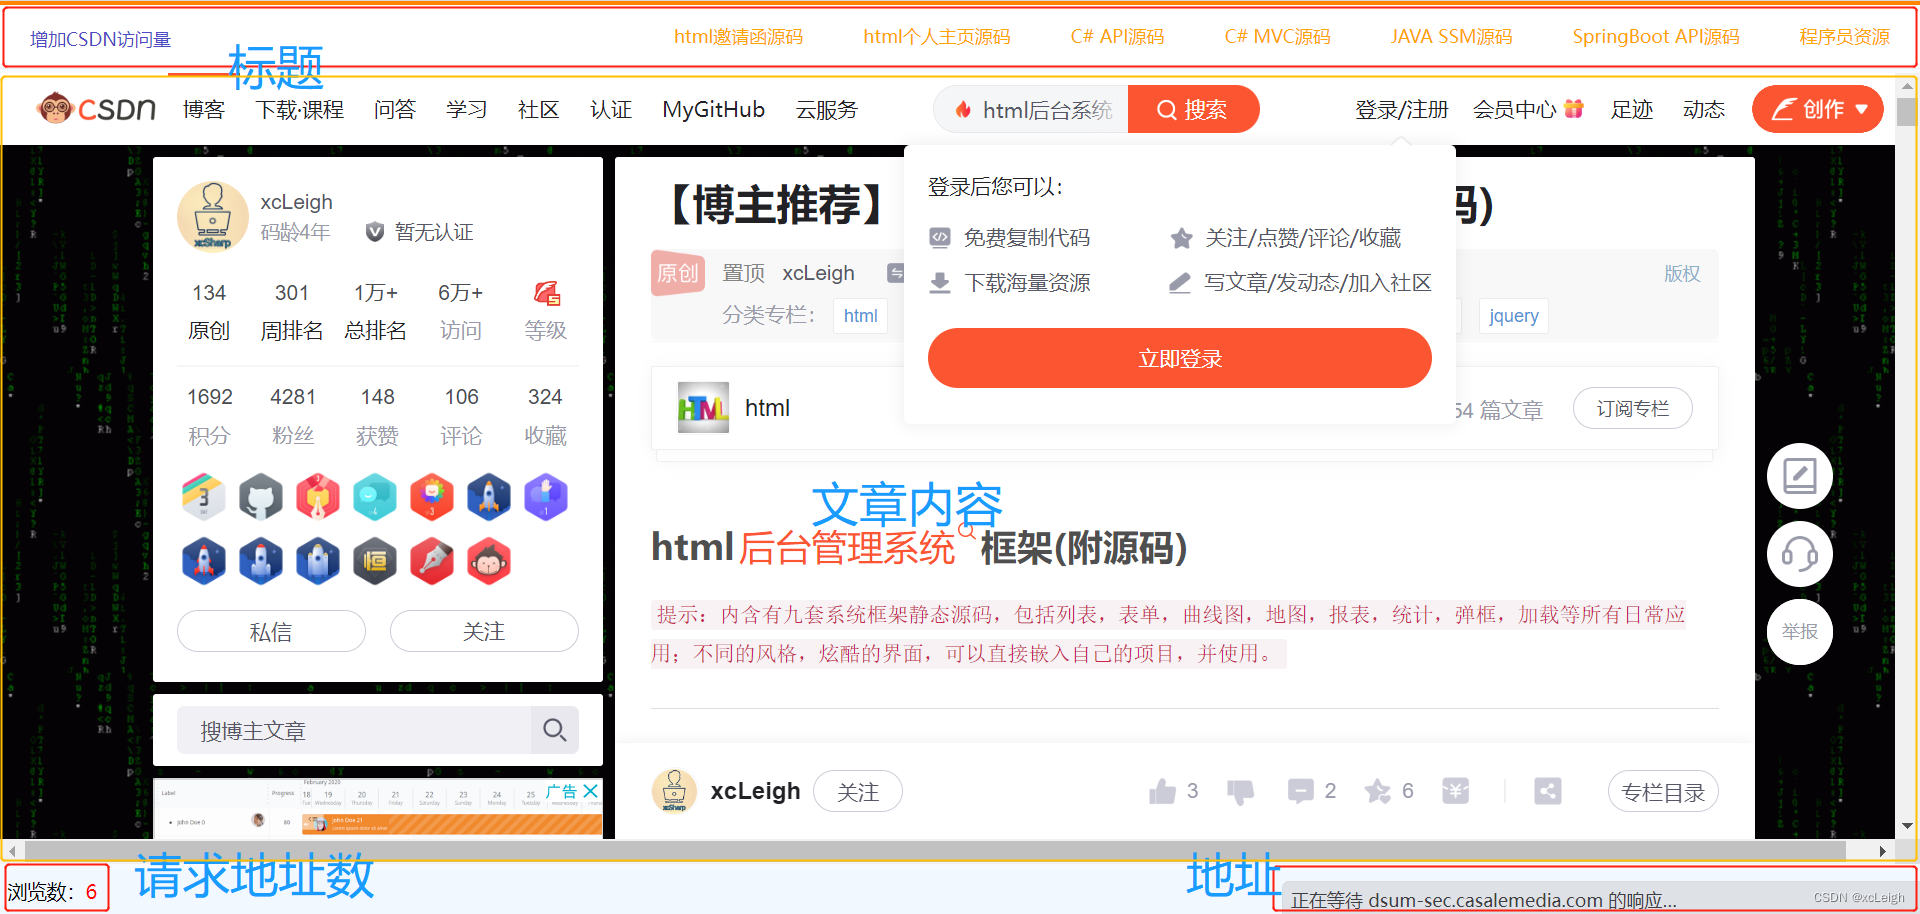Screen dimensions: 1920x914
Task: Click the 订阅专栏 button
Action: (1632, 408)
